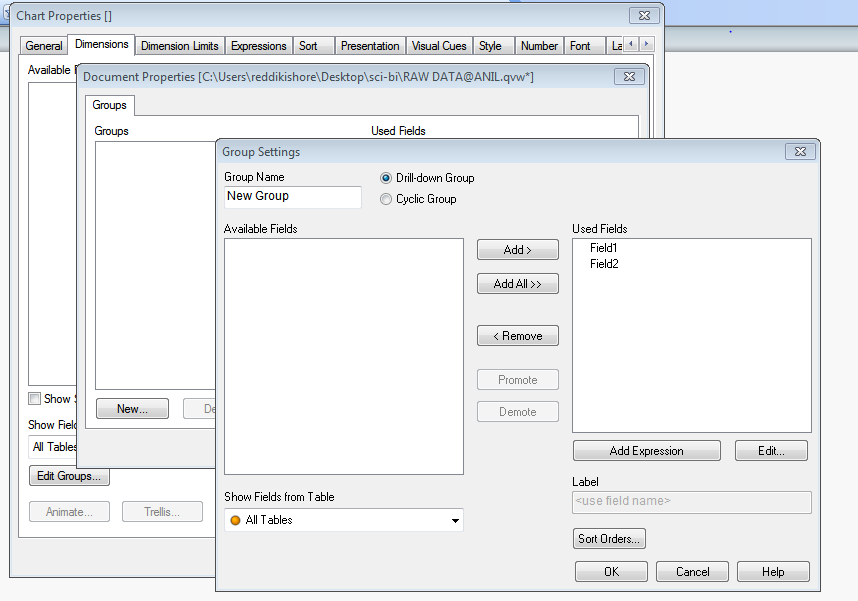
Task: Confirm Group Settings with OK
Action: (x=611, y=571)
